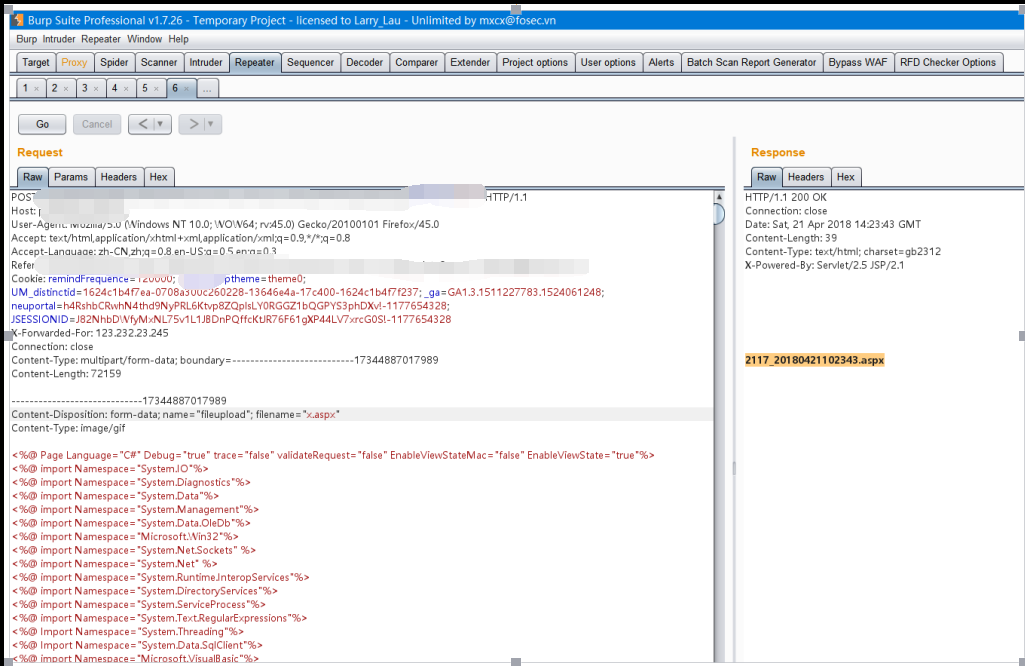Open the Alerts tab
This screenshot has height=666, width=1025.
coord(661,63)
